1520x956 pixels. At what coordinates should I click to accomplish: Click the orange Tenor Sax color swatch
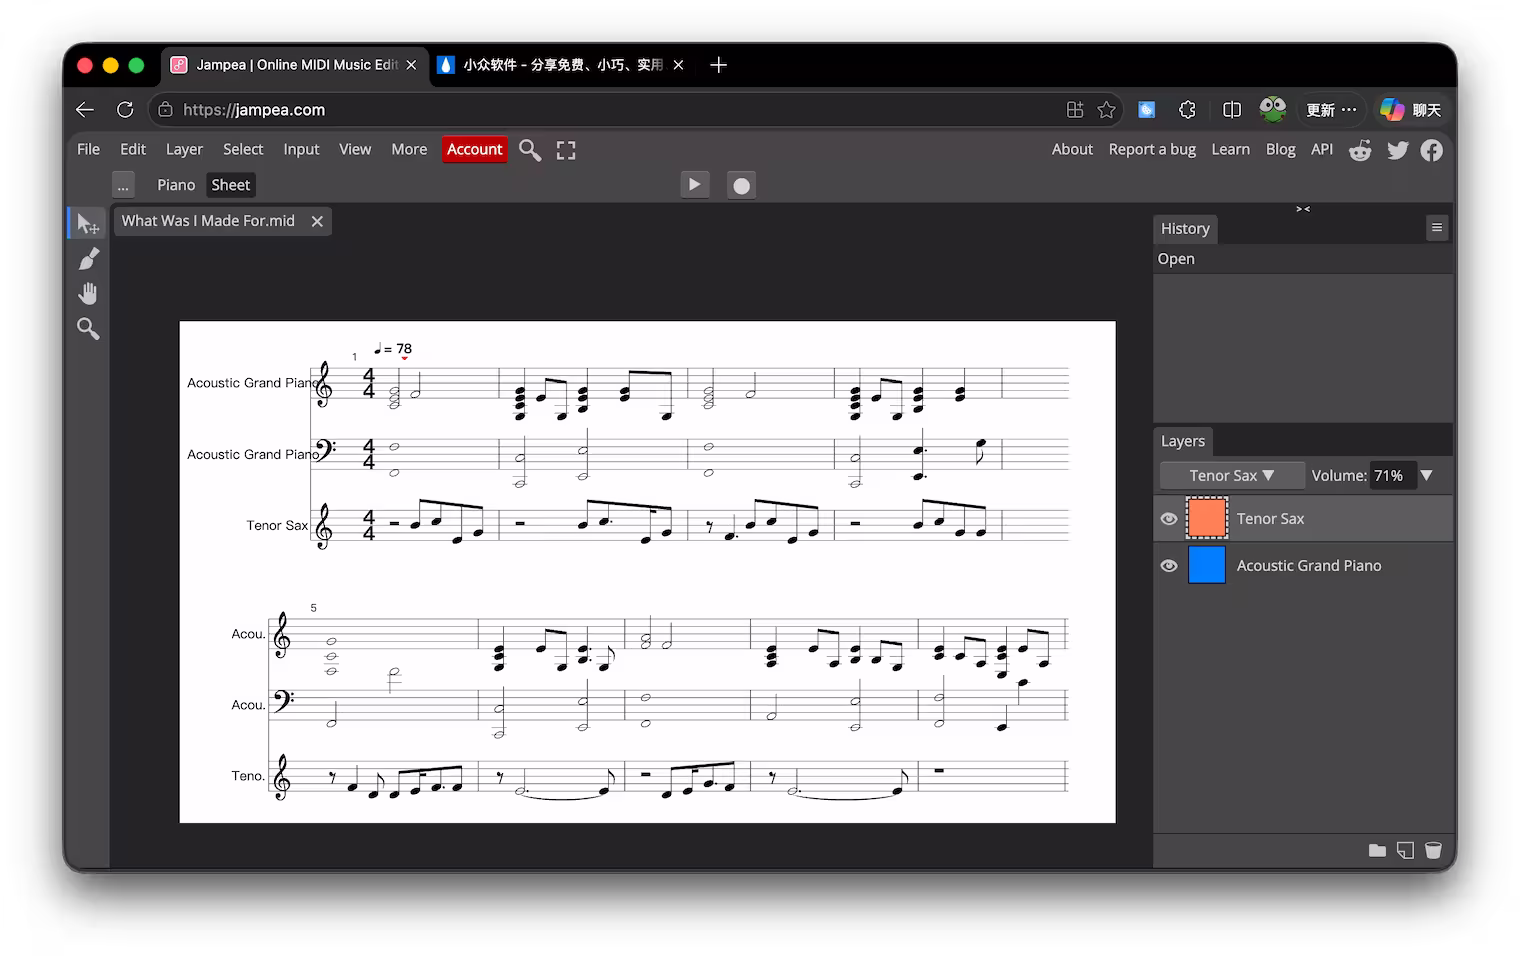pyautogui.click(x=1207, y=518)
